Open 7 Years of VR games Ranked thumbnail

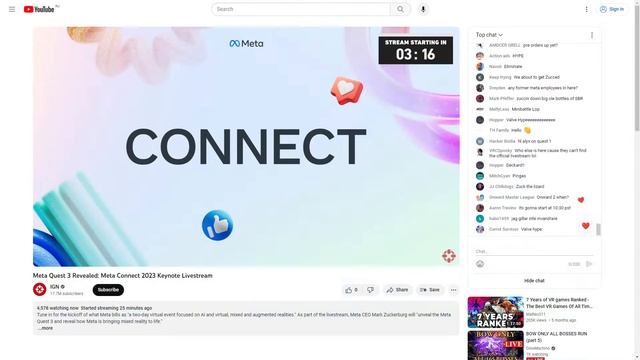click(x=496, y=312)
